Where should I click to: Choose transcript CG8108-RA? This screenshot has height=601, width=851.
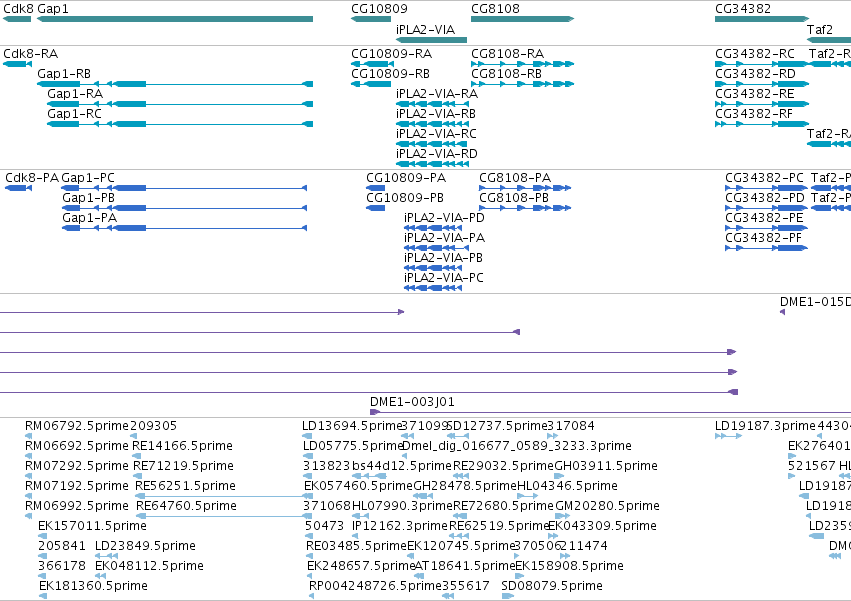click(507, 54)
